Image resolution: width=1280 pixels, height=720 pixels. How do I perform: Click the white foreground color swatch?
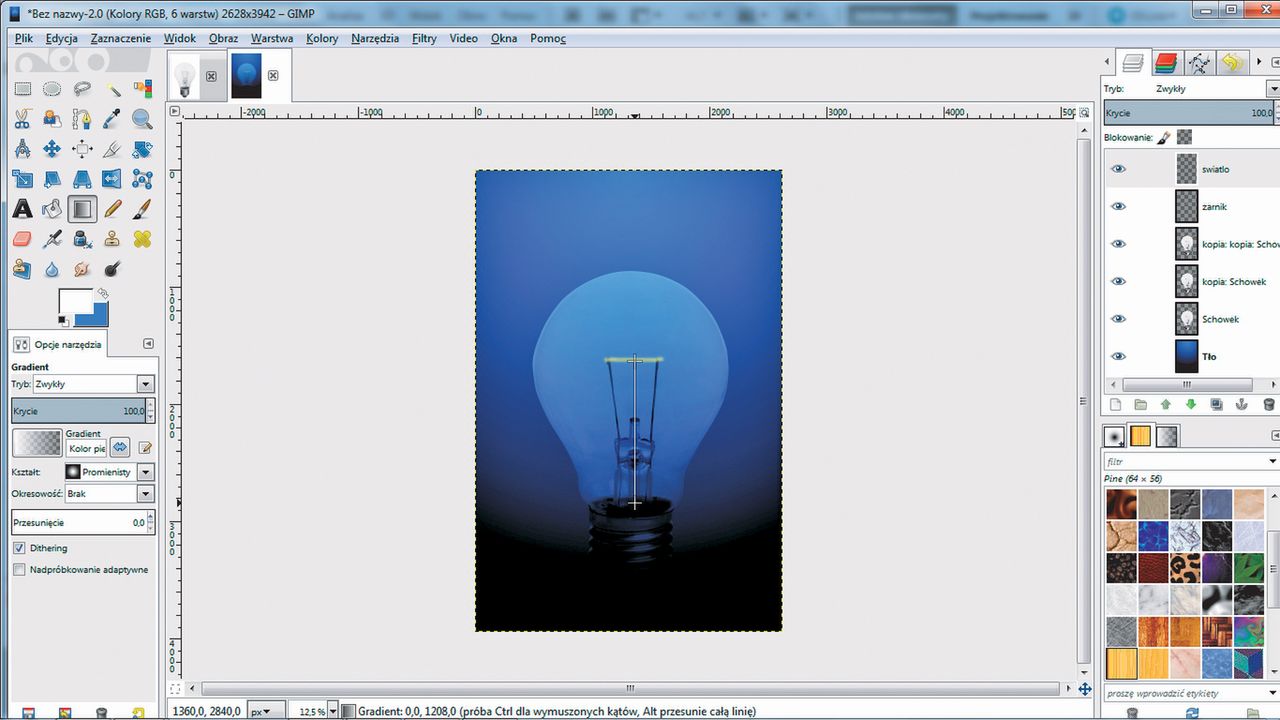73,301
